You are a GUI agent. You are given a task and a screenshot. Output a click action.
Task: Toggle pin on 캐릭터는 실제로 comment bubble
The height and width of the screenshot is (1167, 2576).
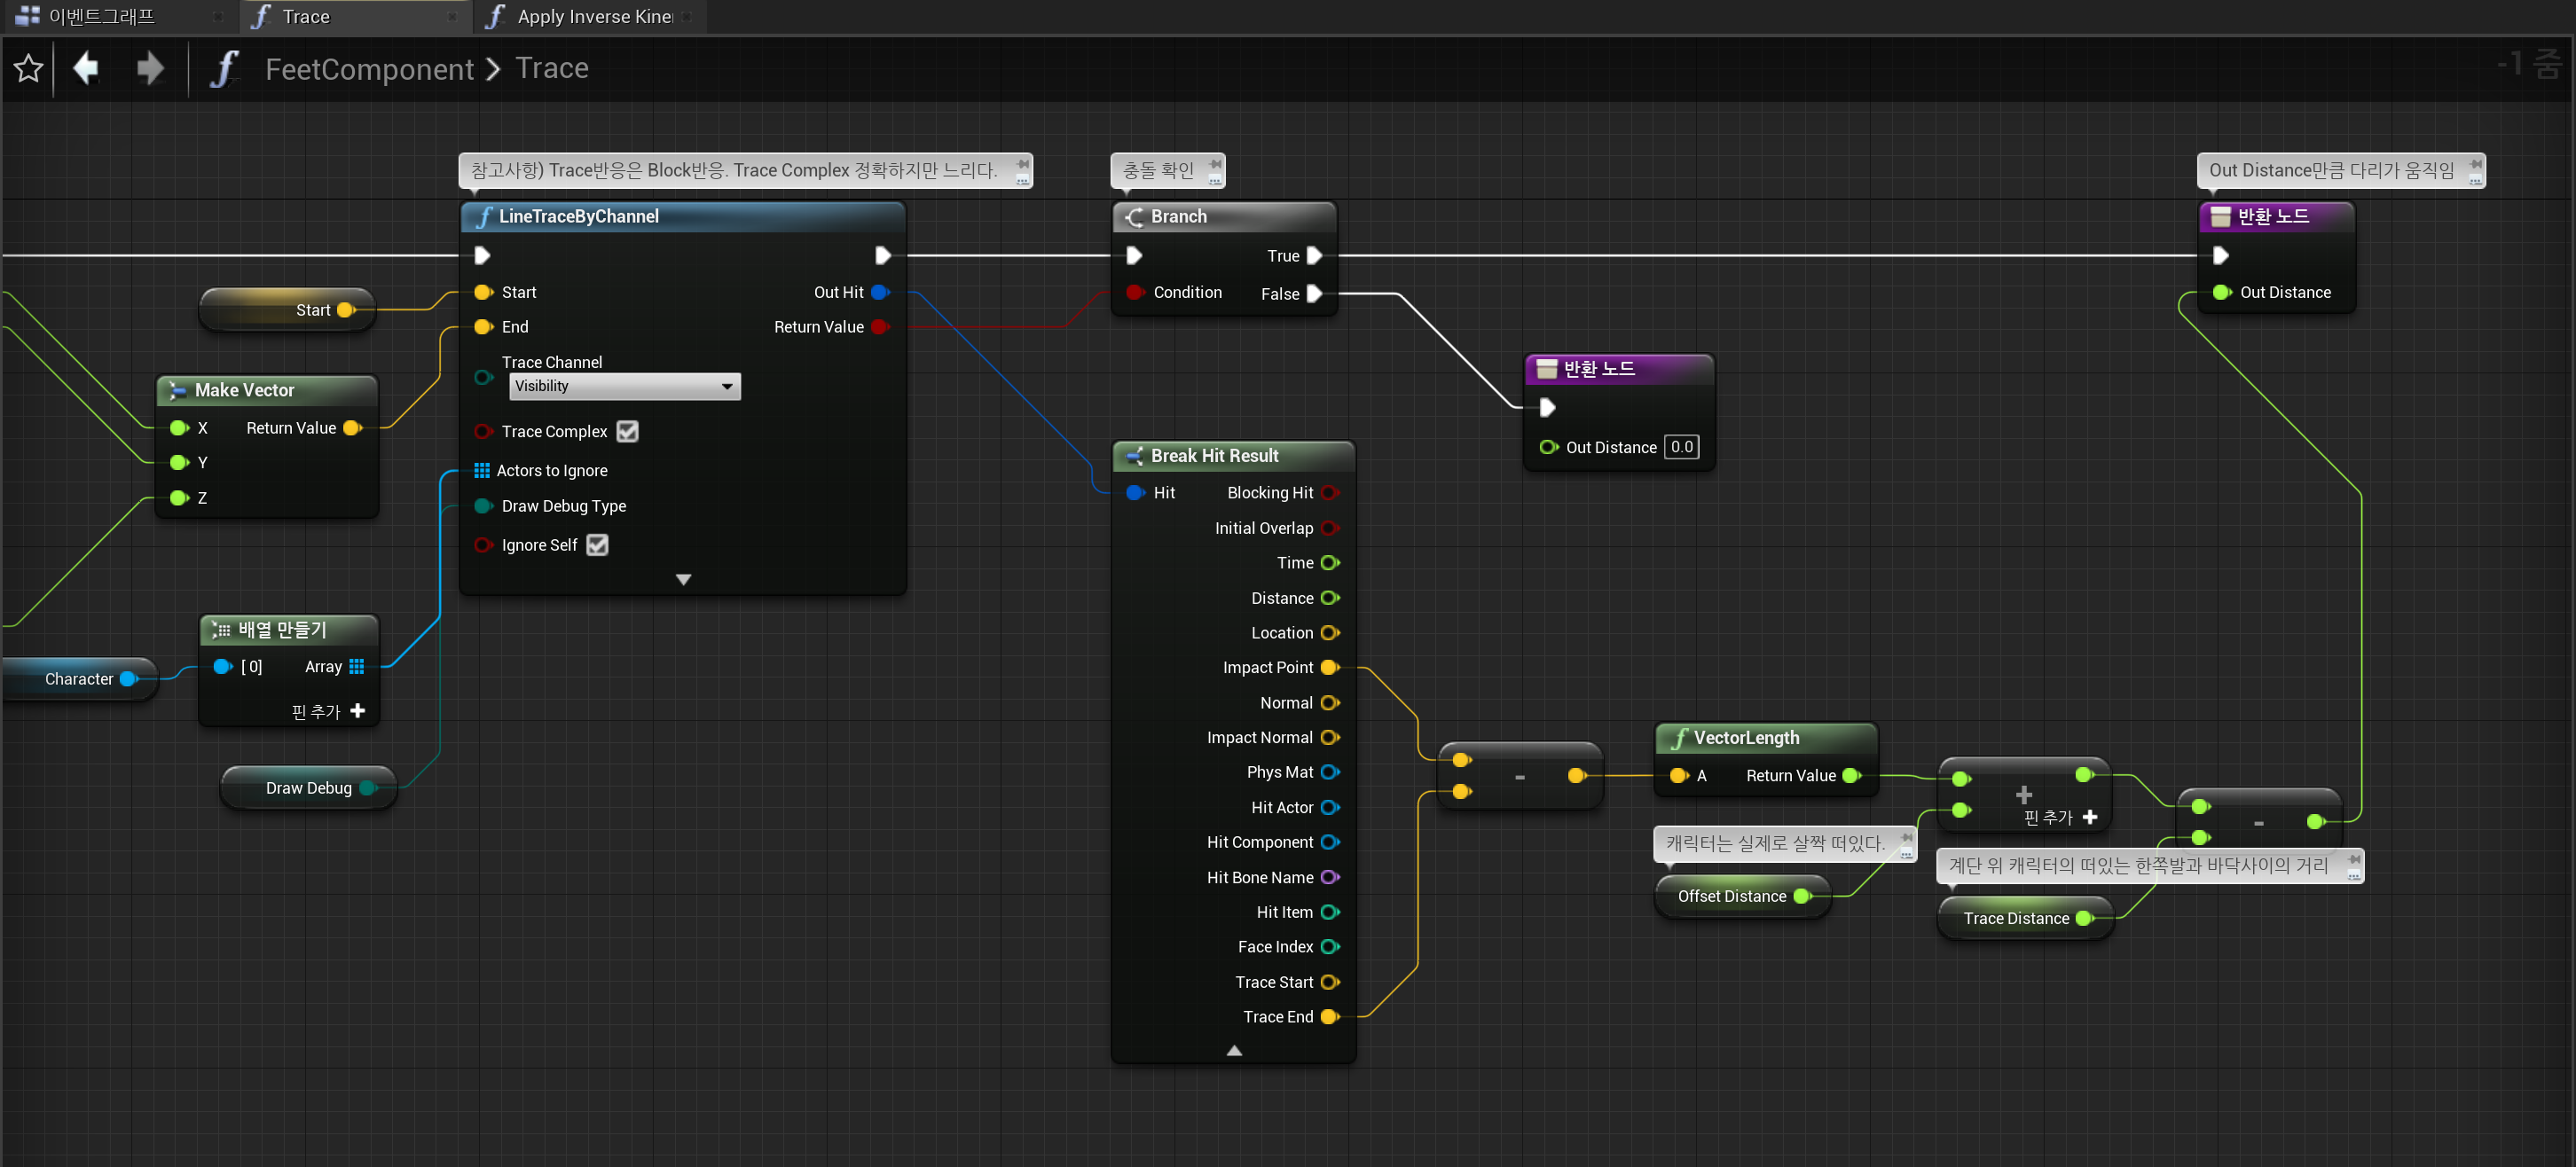[x=1906, y=837]
